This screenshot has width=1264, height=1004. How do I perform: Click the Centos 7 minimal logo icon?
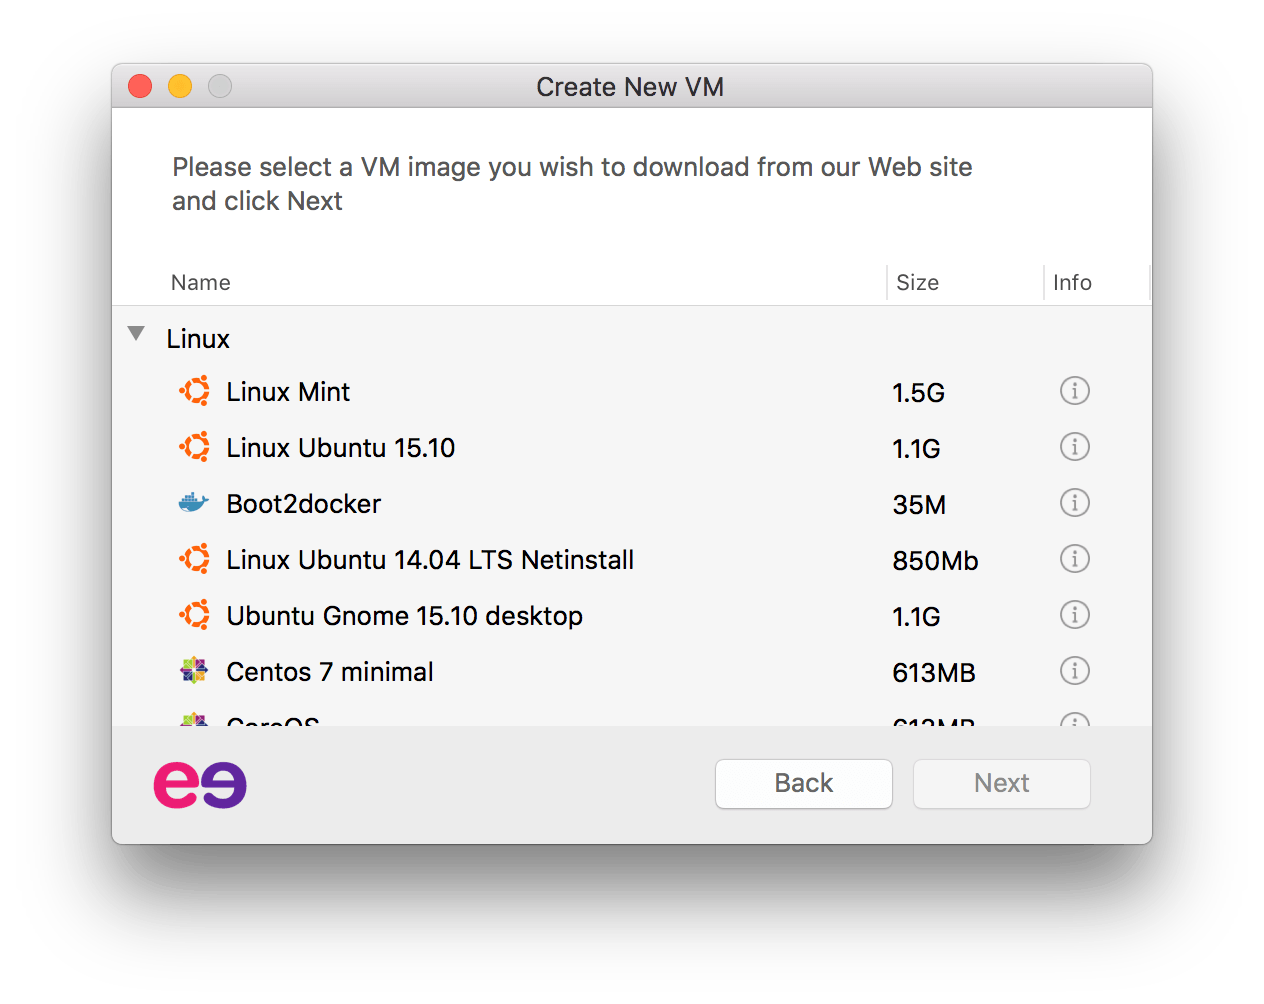coord(194,671)
